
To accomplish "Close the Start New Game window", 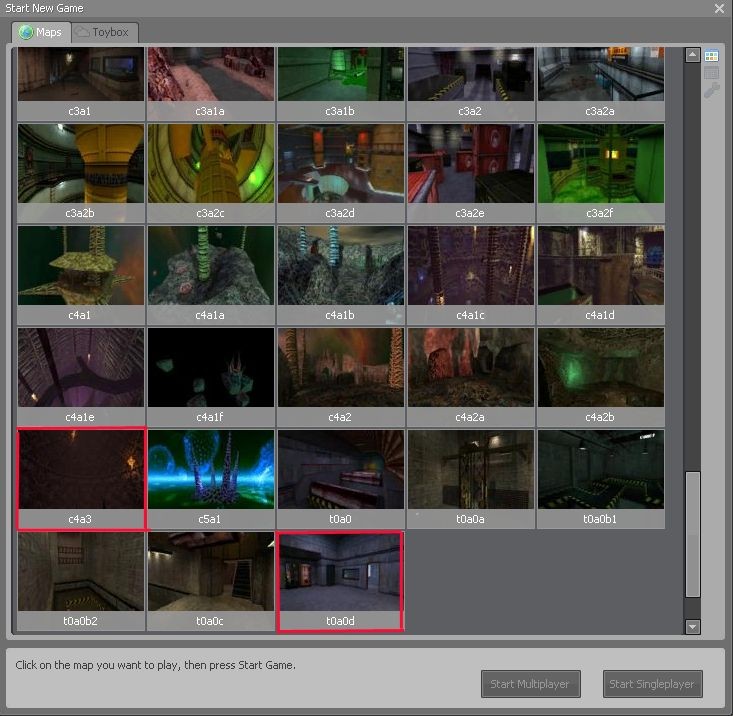I will pos(719,8).
